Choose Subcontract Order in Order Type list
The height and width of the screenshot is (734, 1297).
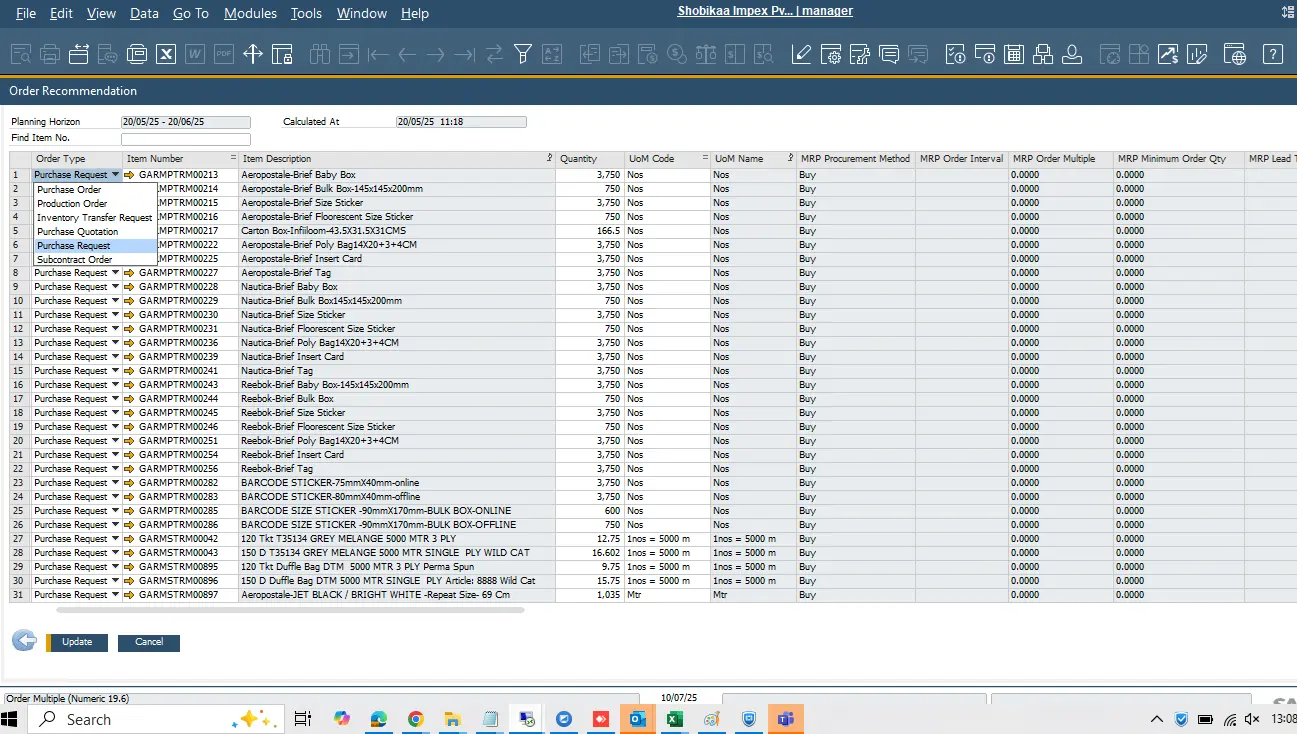75,260
